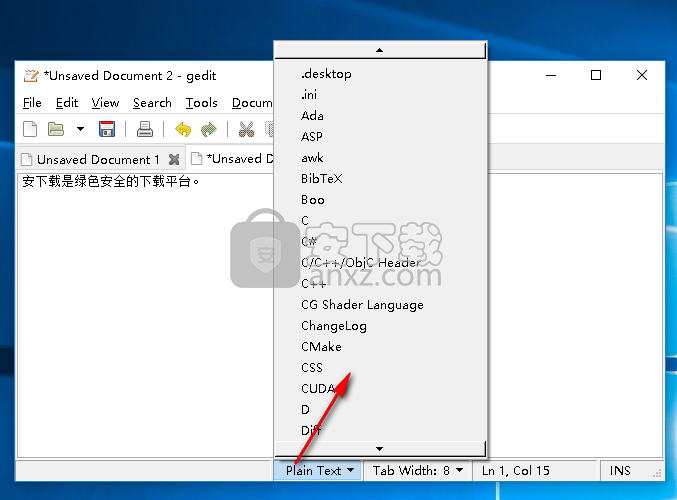
Task: Open the Tab Width dropdown
Action: point(418,470)
